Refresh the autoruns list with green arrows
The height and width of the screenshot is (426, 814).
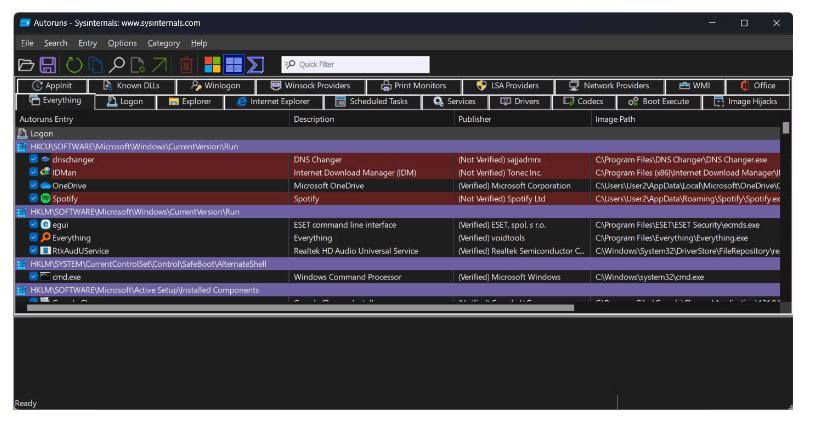coord(73,64)
